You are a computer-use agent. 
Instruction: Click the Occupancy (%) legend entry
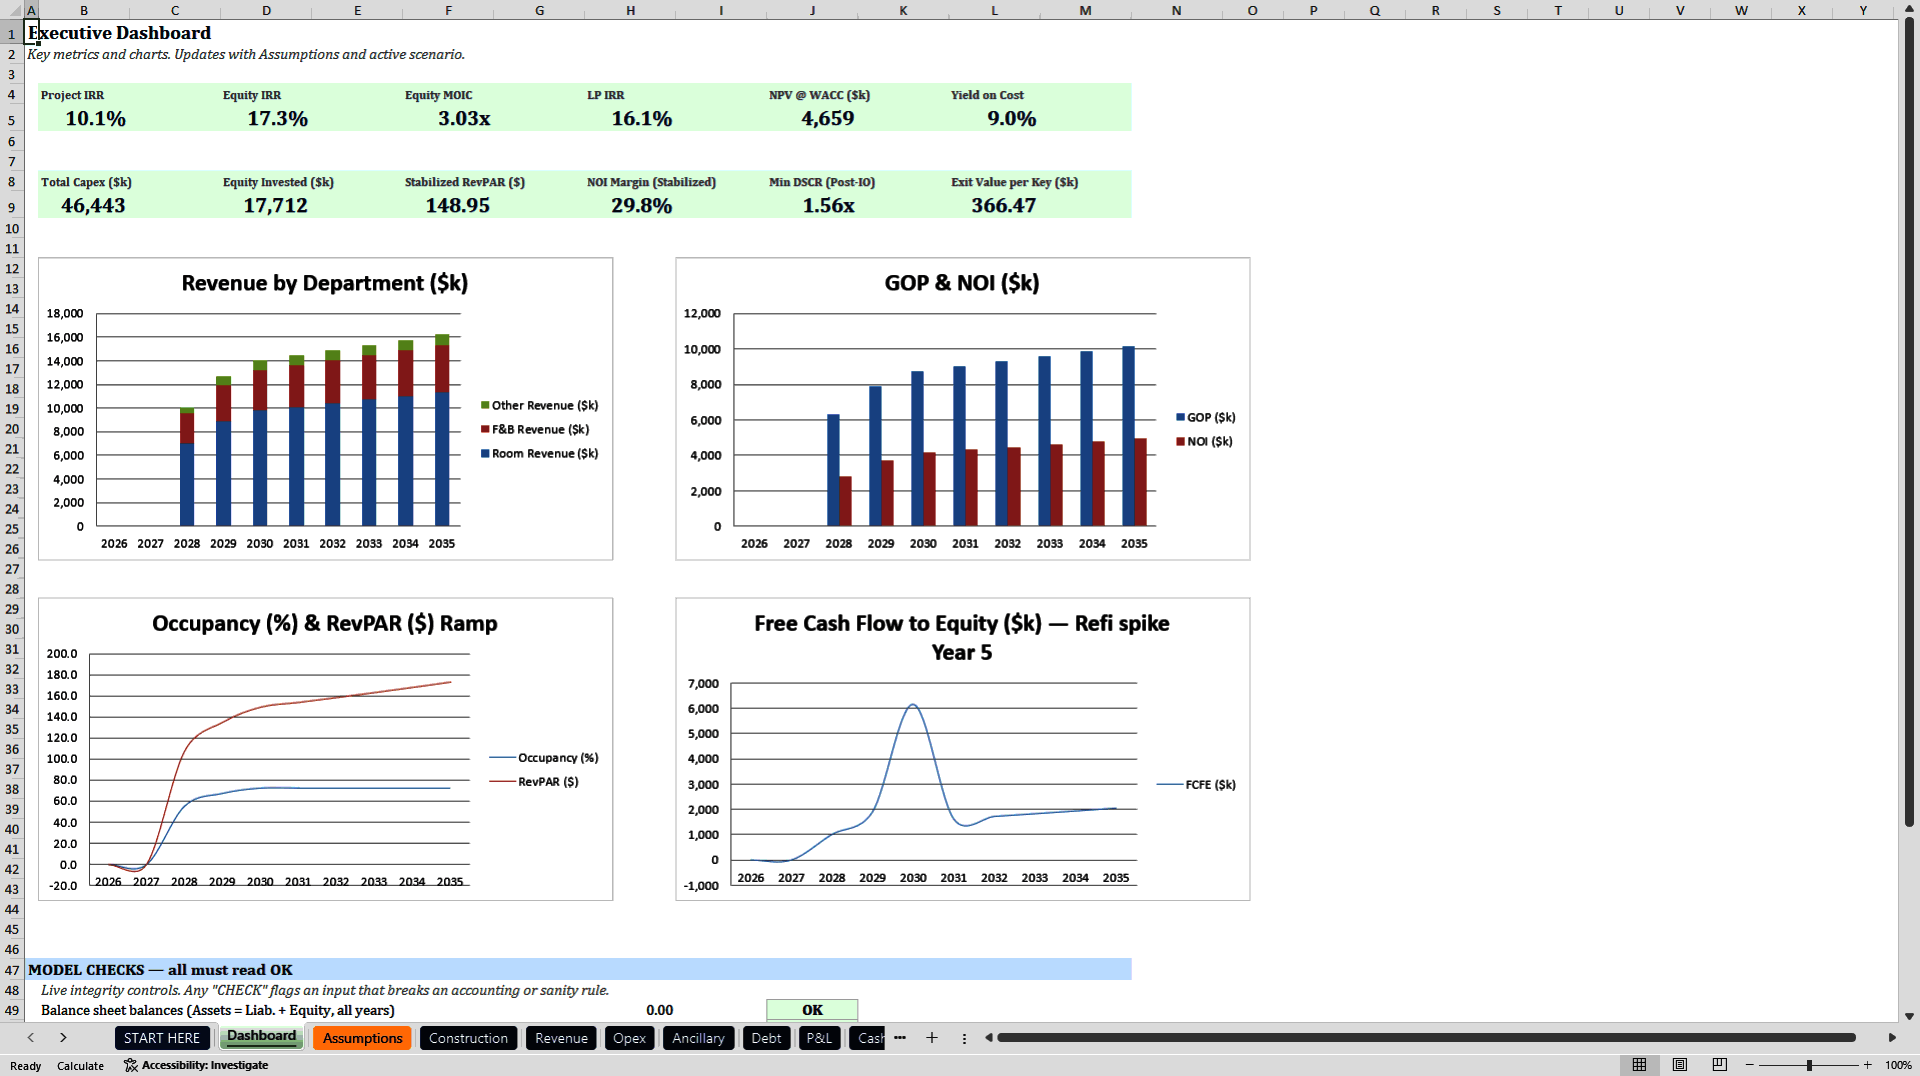click(544, 758)
